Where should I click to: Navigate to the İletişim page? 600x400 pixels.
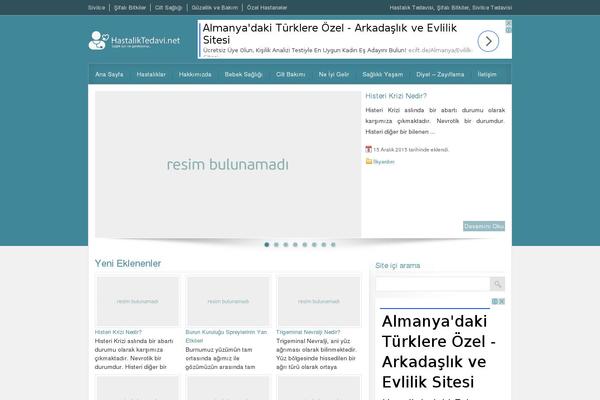tap(486, 75)
